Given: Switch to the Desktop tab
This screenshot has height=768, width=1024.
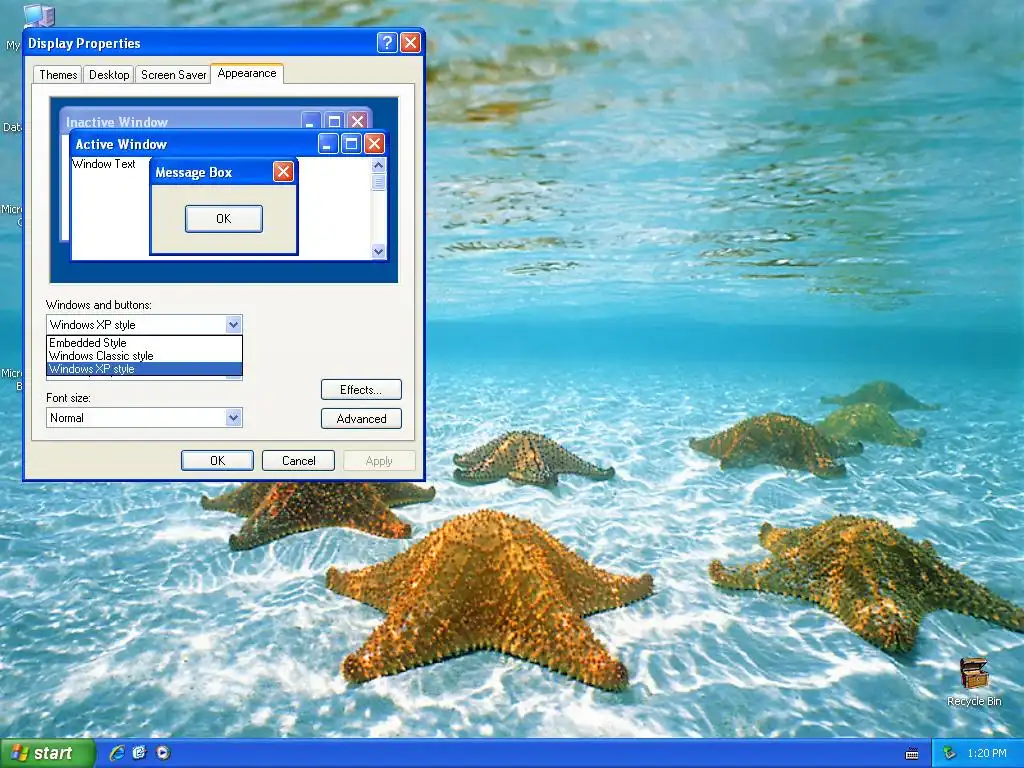Looking at the screenshot, I should click(109, 74).
